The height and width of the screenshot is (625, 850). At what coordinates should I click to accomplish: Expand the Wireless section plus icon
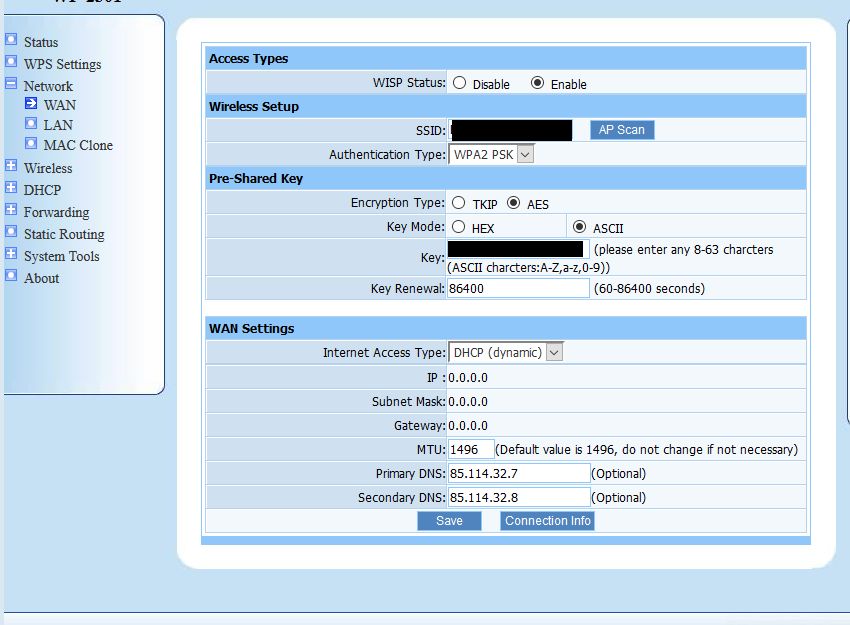11,167
